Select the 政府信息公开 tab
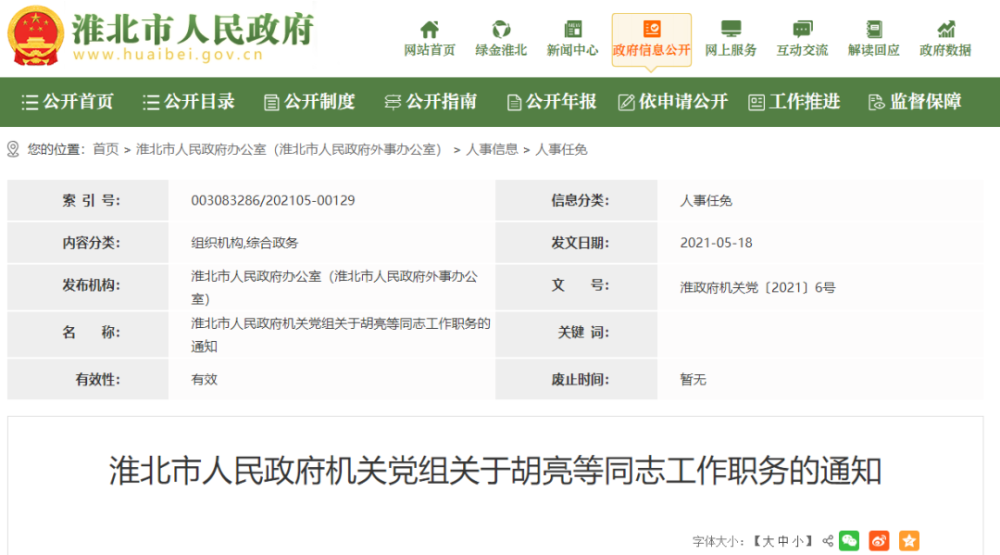Screen dimensions: 1000x555 click(652, 40)
